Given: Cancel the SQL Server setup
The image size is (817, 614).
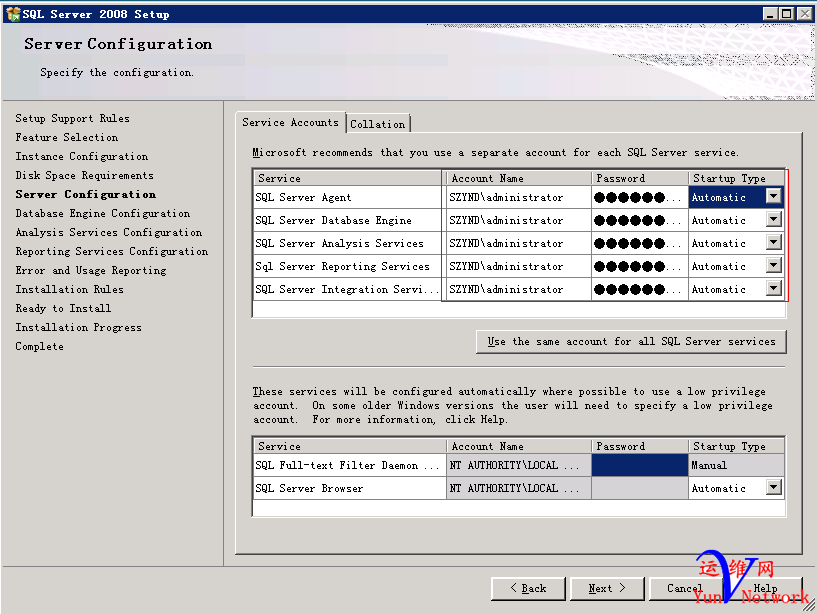Looking at the screenshot, I should coord(685,588).
